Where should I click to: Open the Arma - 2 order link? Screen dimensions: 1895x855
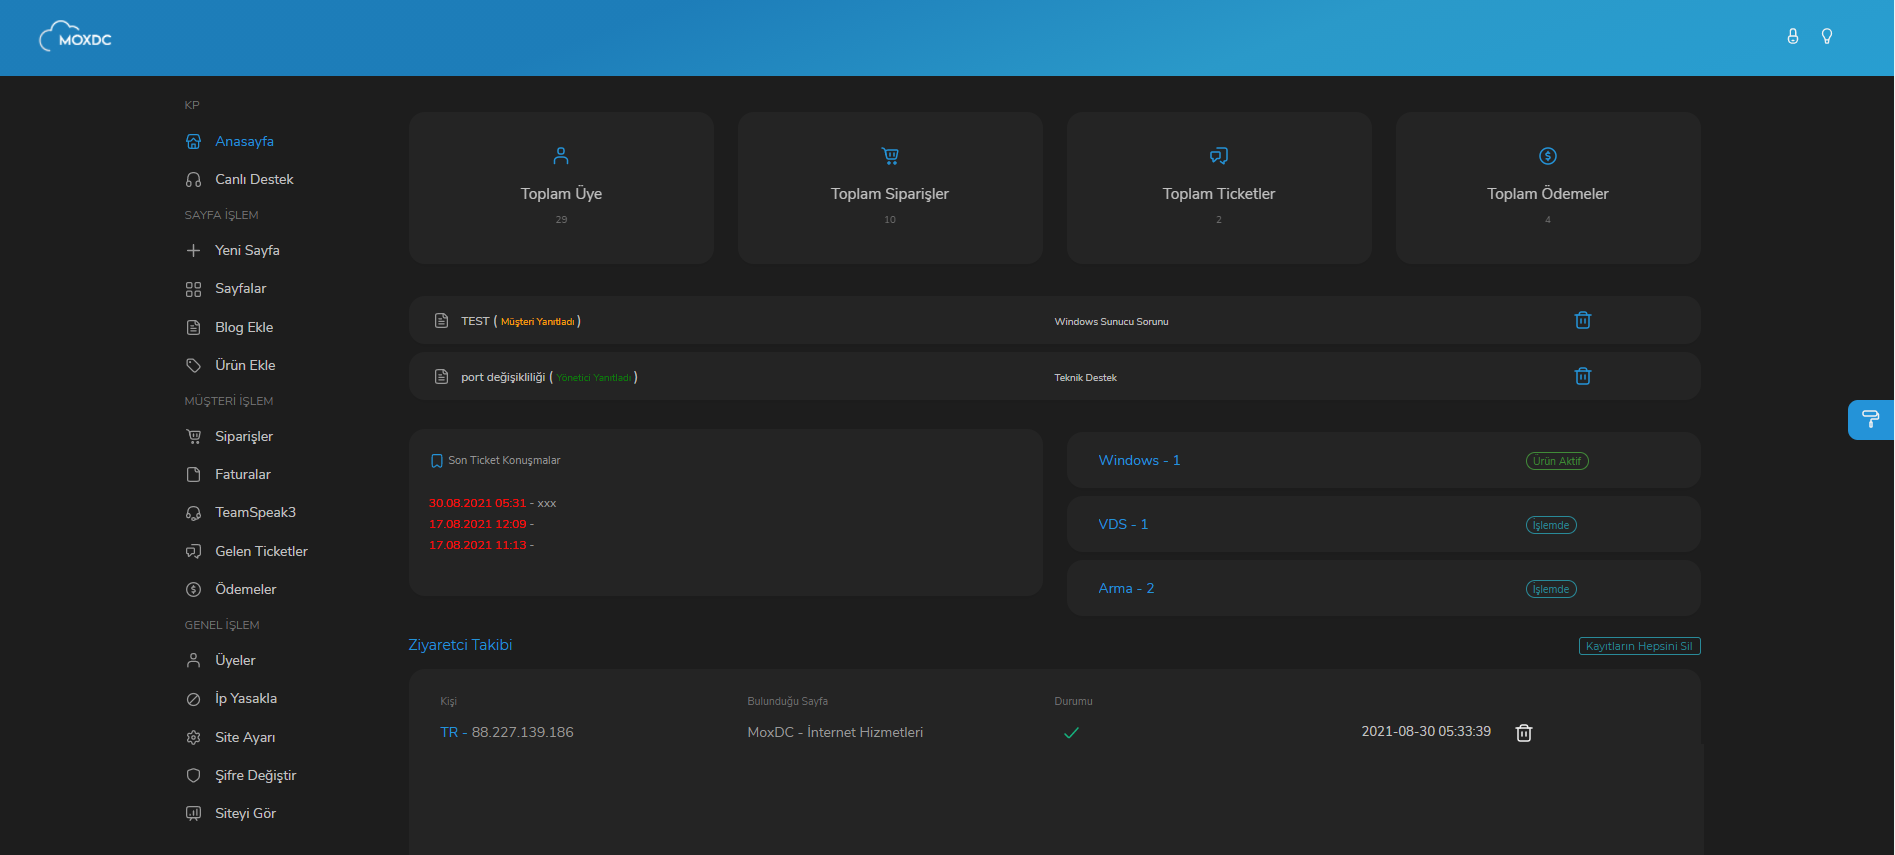pos(1126,588)
